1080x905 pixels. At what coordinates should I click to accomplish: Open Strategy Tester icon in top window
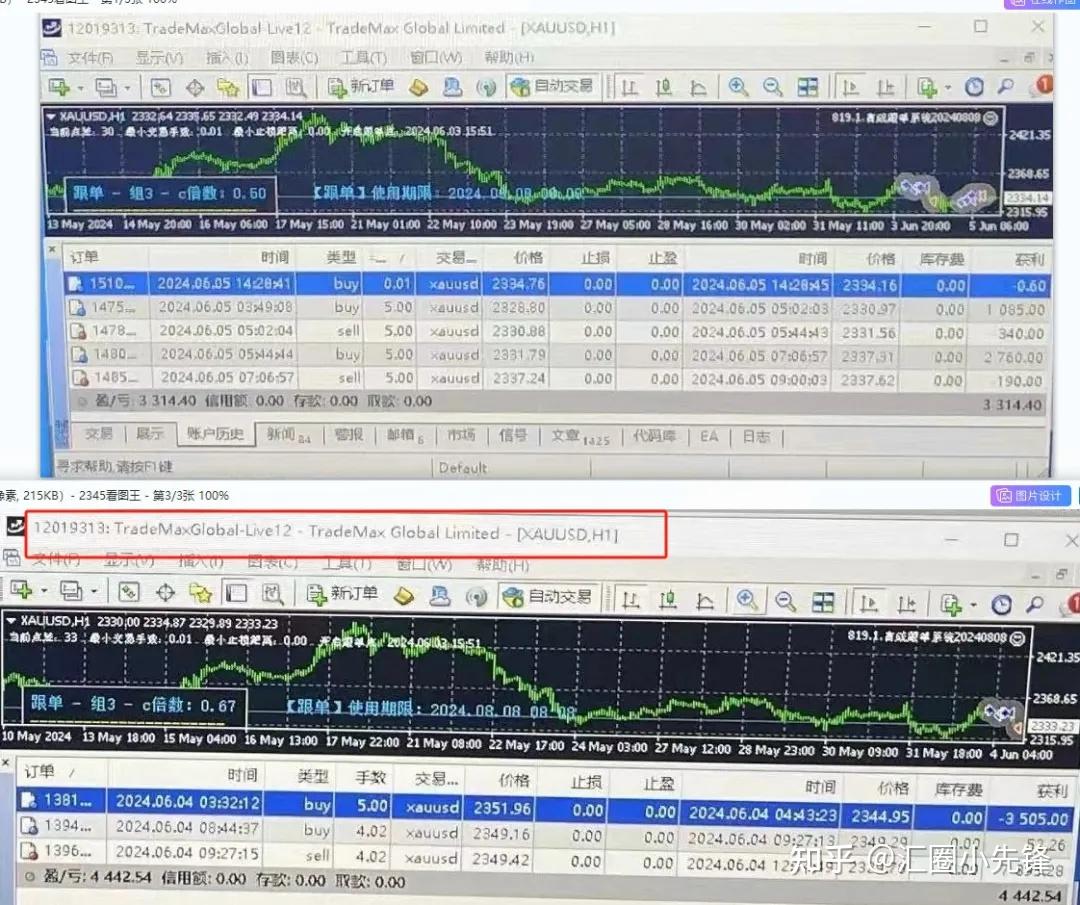(x=295, y=87)
